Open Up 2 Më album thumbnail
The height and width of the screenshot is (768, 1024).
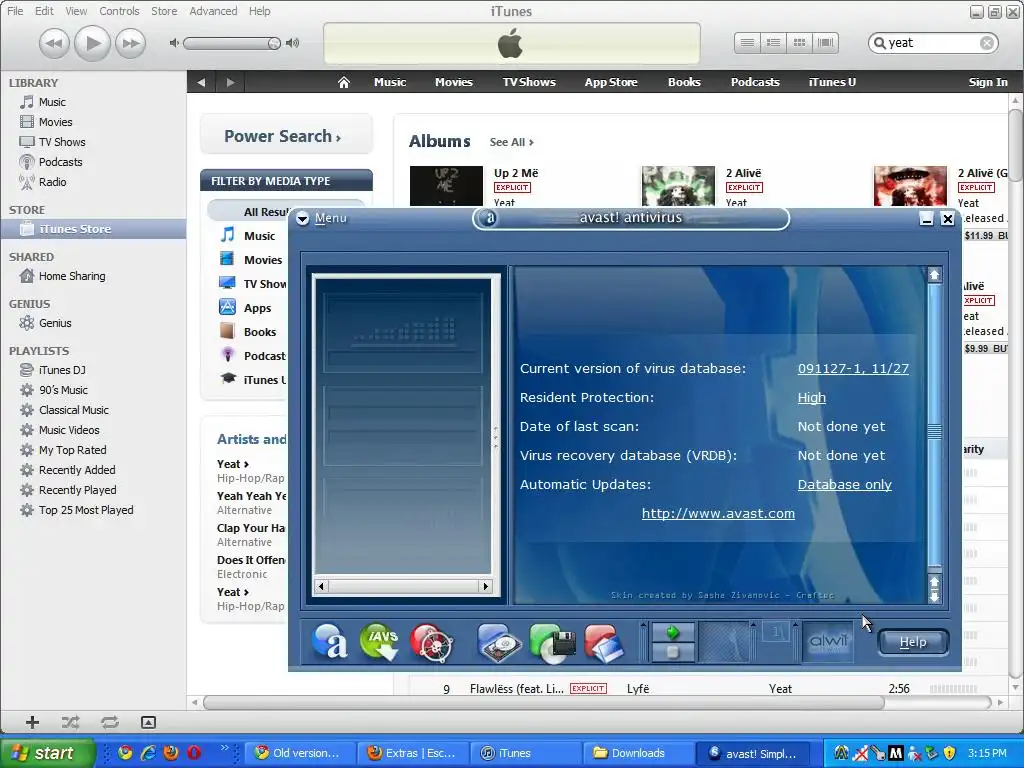447,186
